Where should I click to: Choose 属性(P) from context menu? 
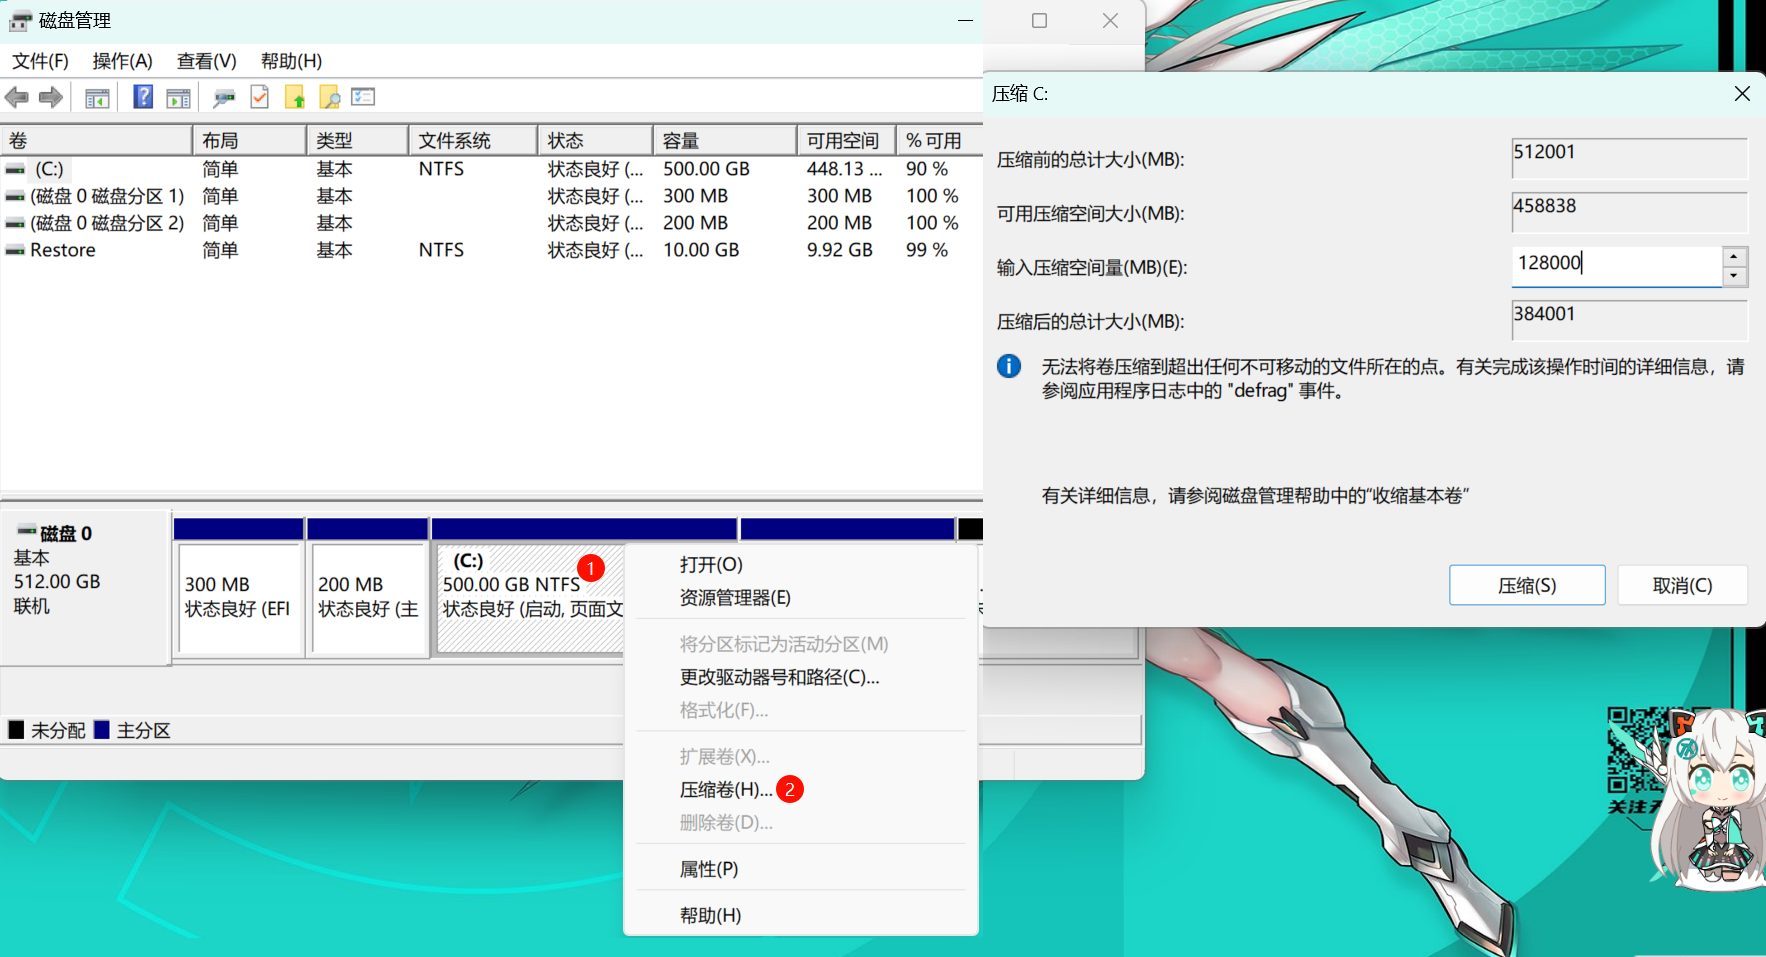(709, 870)
